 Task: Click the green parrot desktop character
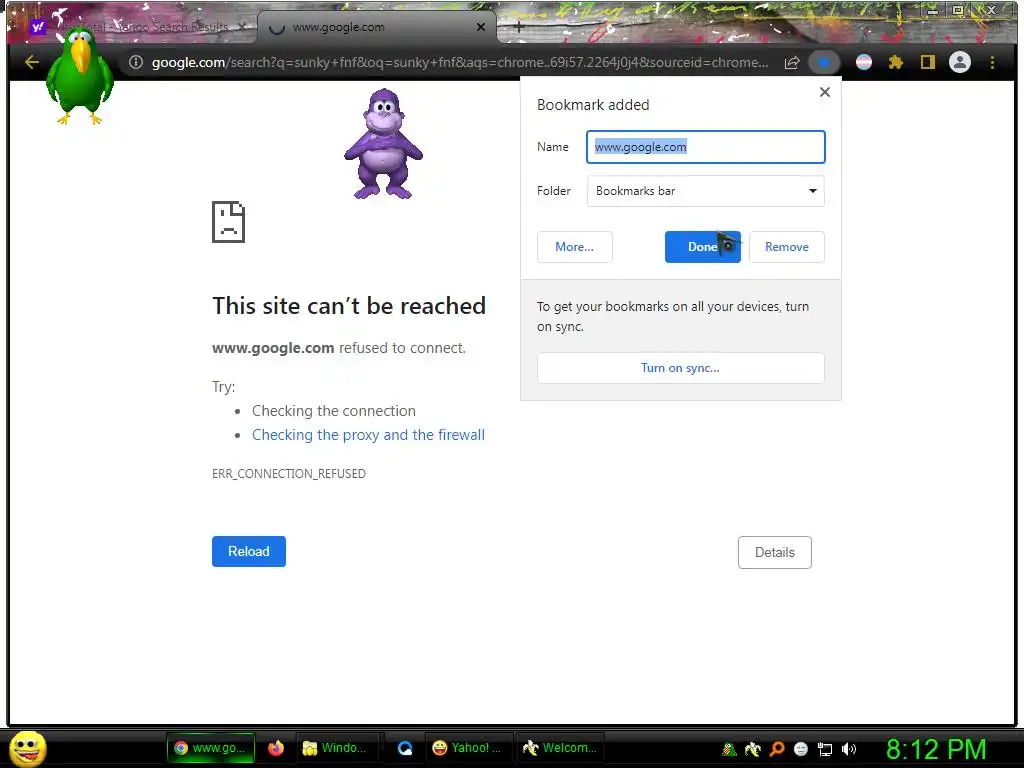[80, 77]
